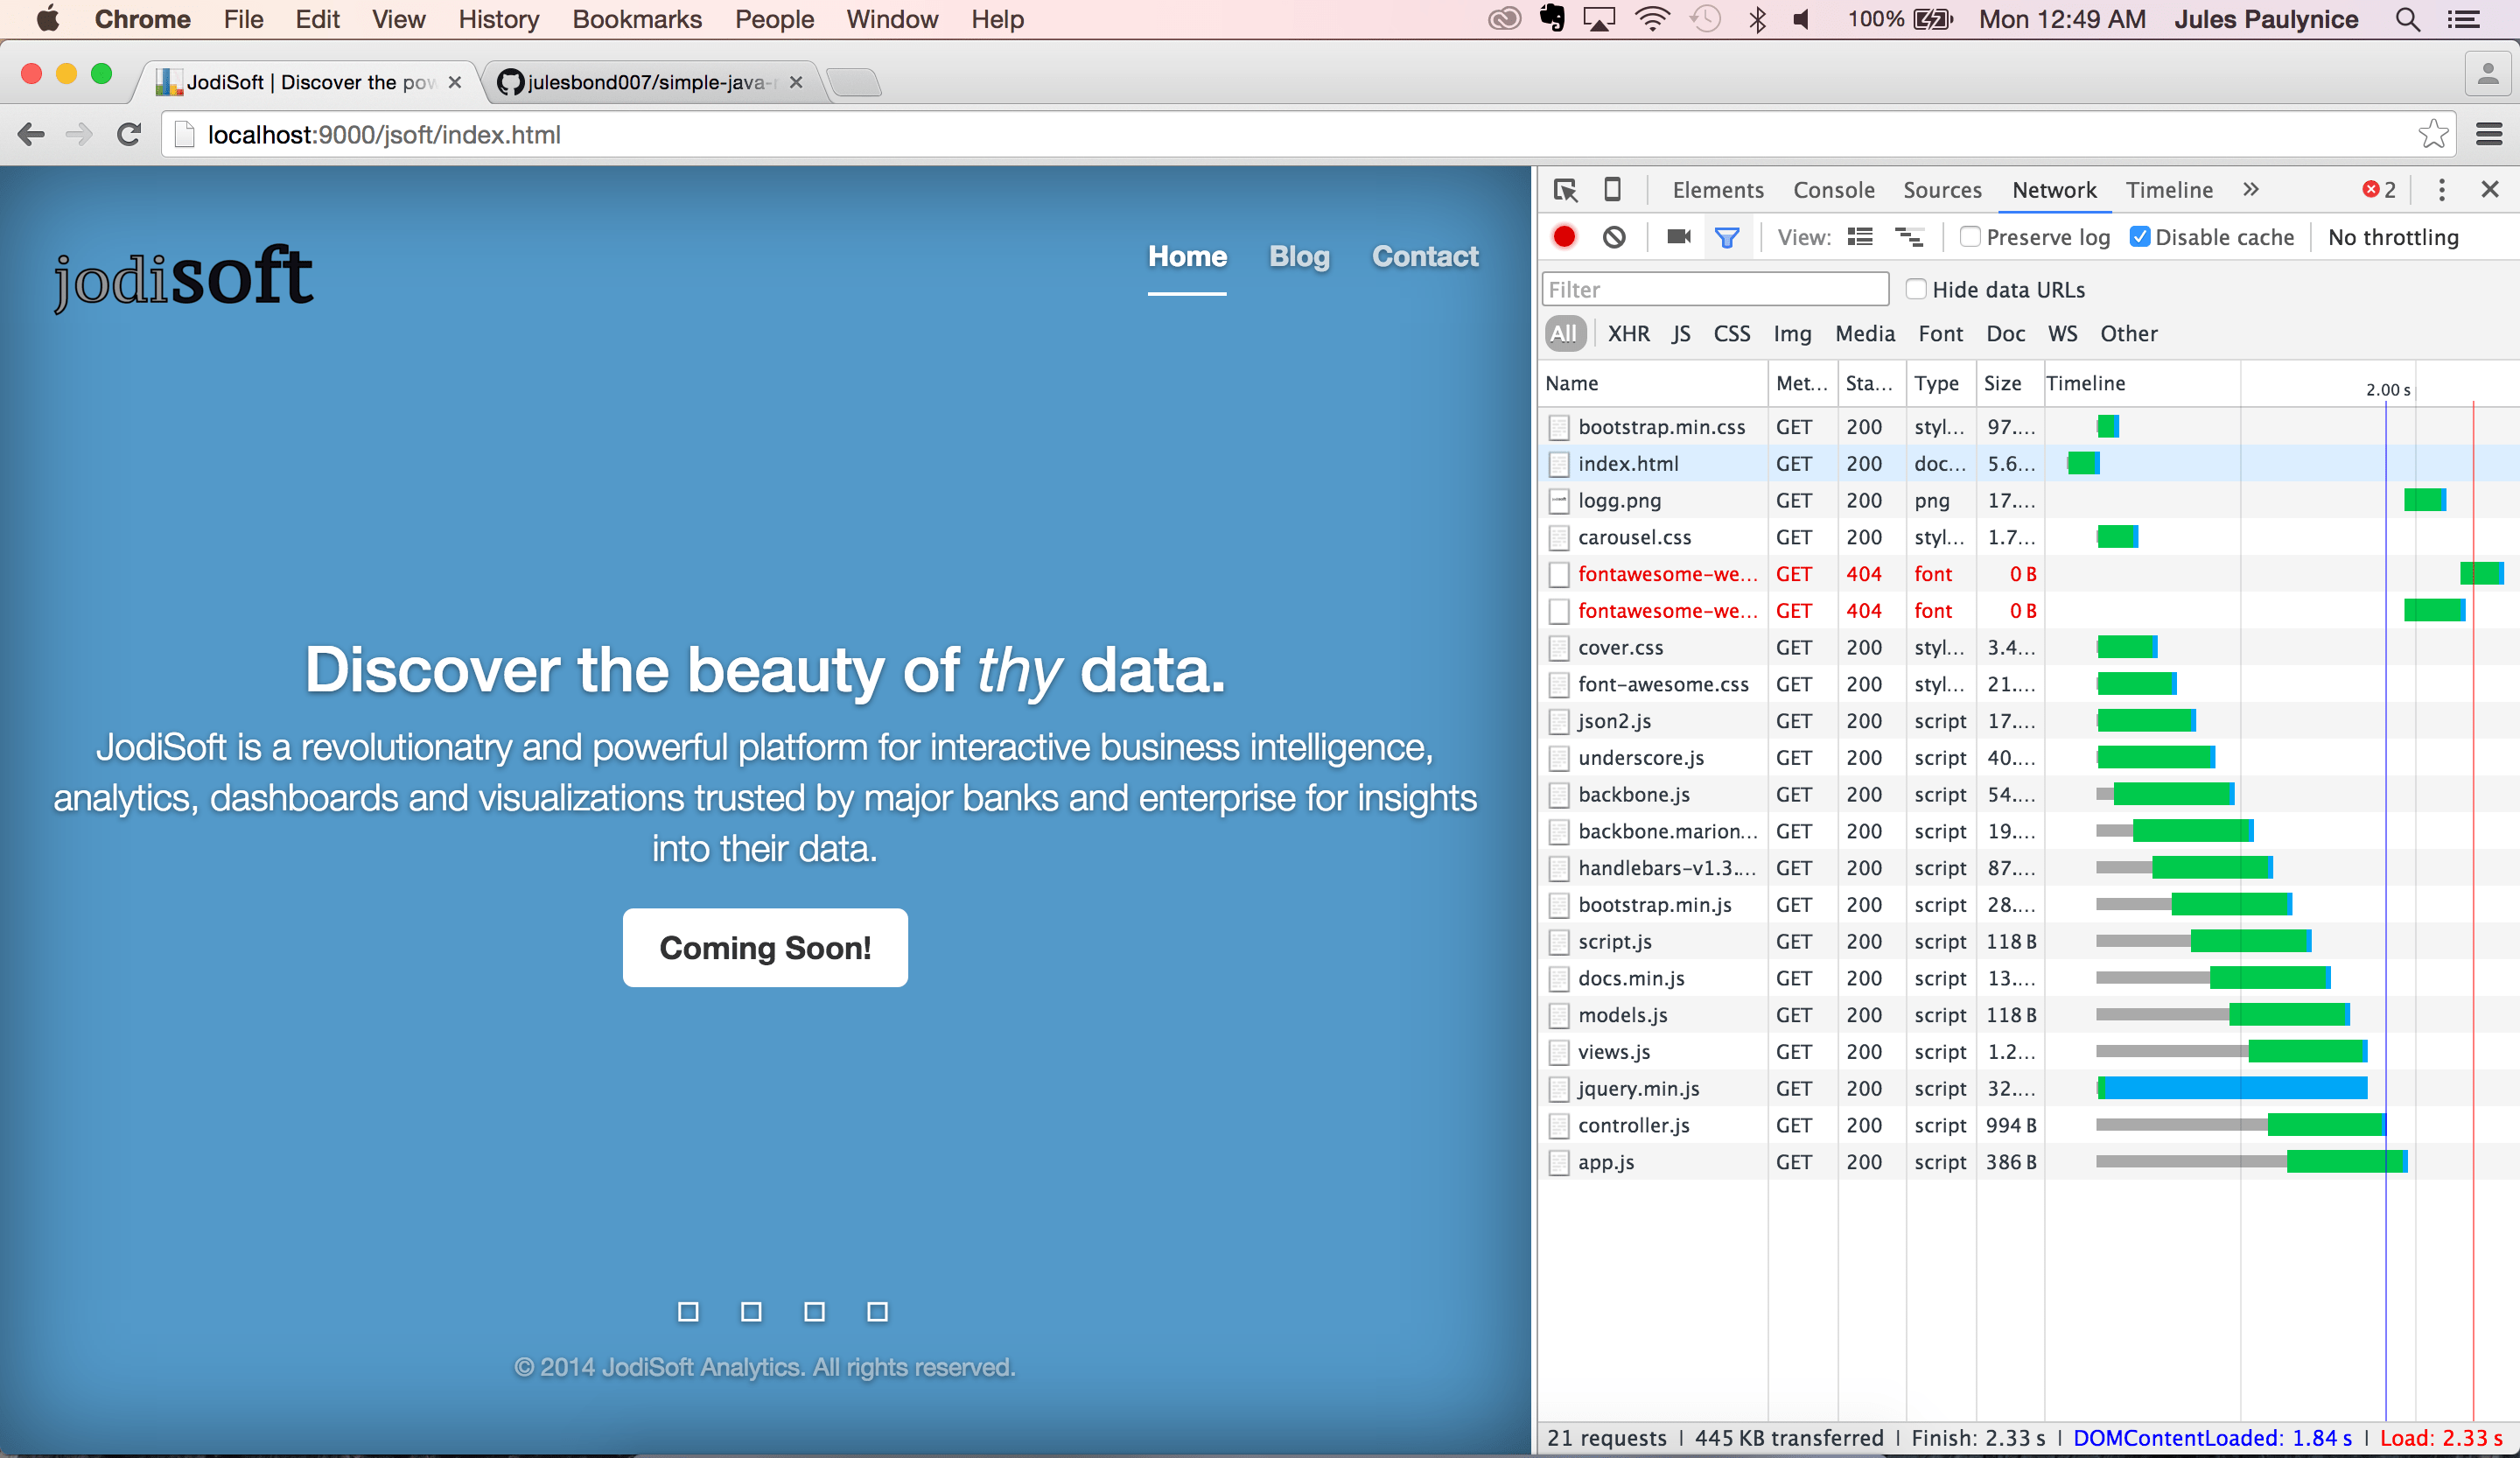This screenshot has width=2520, height=1458.
Task: Open the Bookmarks menu
Action: click(637, 19)
